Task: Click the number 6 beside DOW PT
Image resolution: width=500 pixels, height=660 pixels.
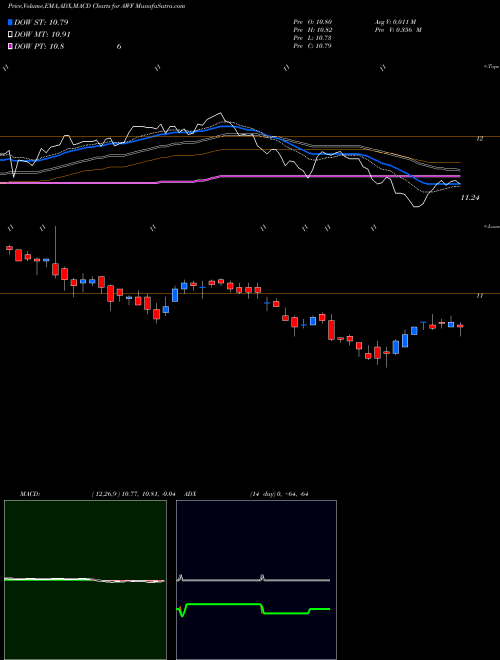Action: (x=119, y=47)
